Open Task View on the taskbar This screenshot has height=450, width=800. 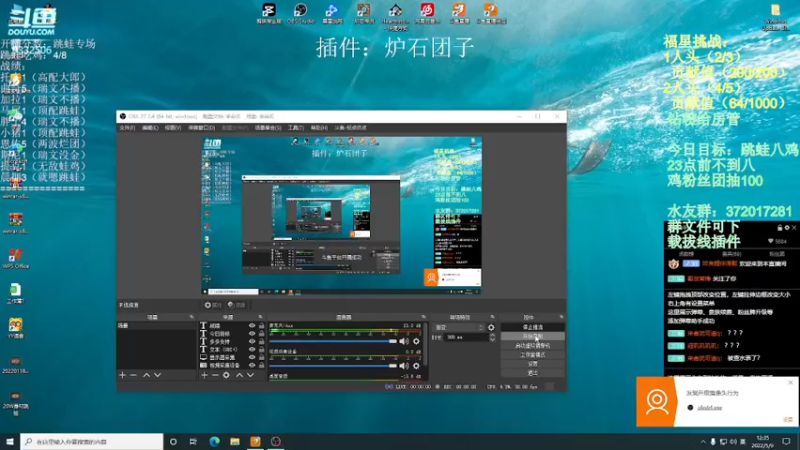click(193, 441)
